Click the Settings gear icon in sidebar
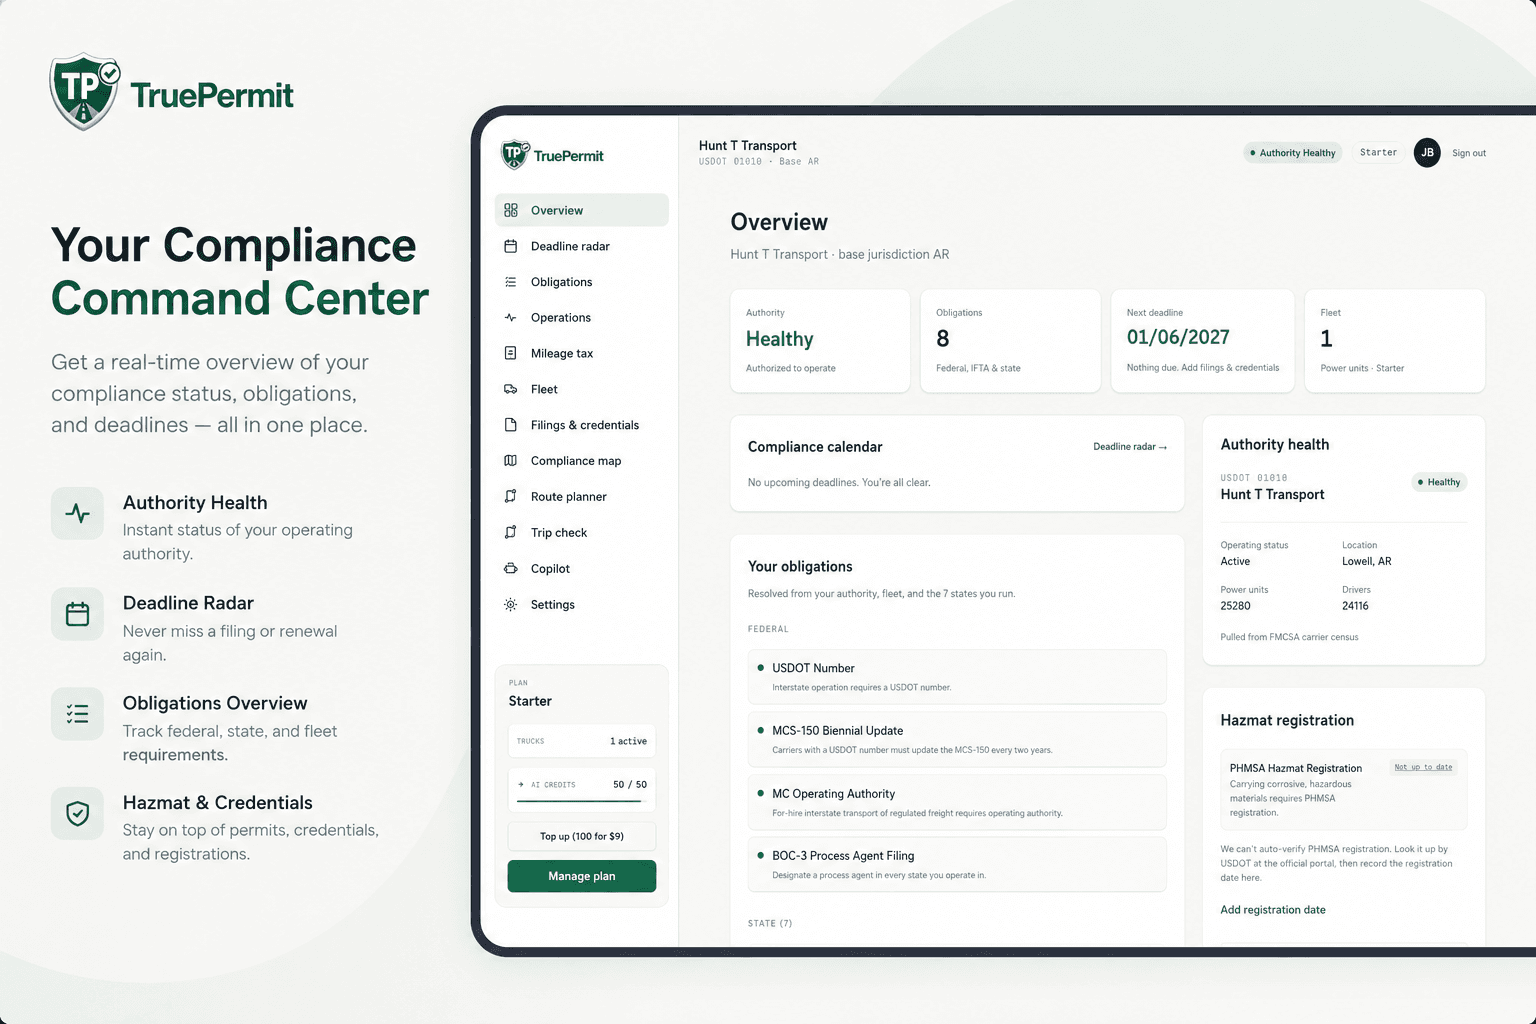Viewport: 1536px width, 1024px height. (511, 604)
